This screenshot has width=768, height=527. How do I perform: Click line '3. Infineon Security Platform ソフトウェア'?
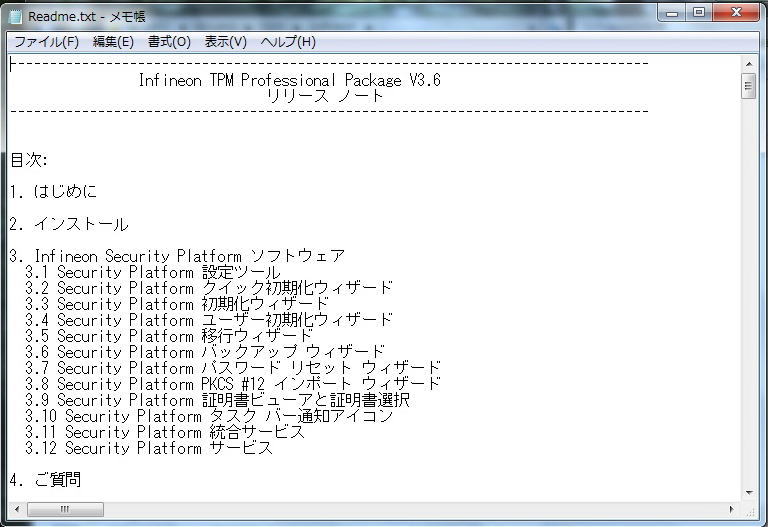pos(177,256)
